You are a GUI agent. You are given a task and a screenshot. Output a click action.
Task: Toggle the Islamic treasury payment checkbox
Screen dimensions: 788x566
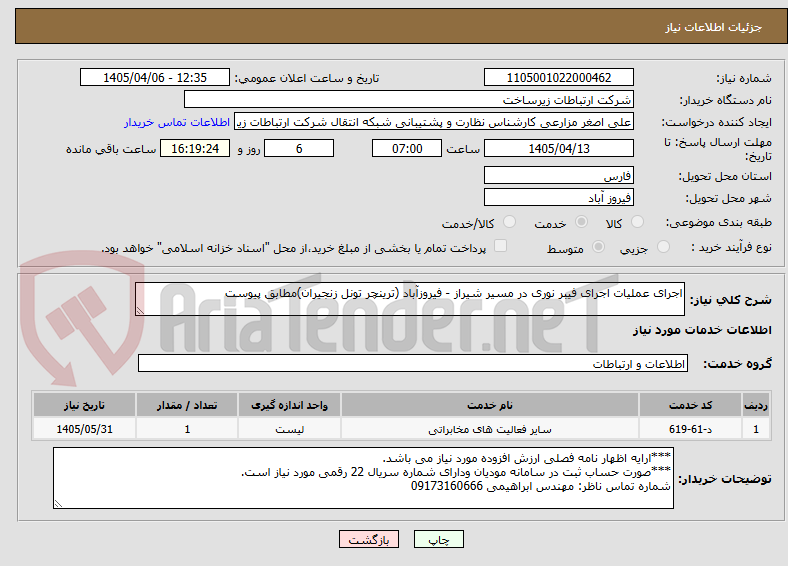coord(501,246)
